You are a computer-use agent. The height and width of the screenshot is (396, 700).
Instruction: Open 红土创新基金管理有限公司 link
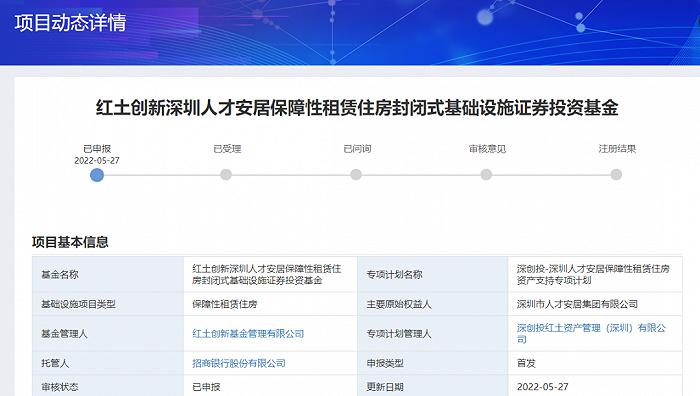click(248, 333)
